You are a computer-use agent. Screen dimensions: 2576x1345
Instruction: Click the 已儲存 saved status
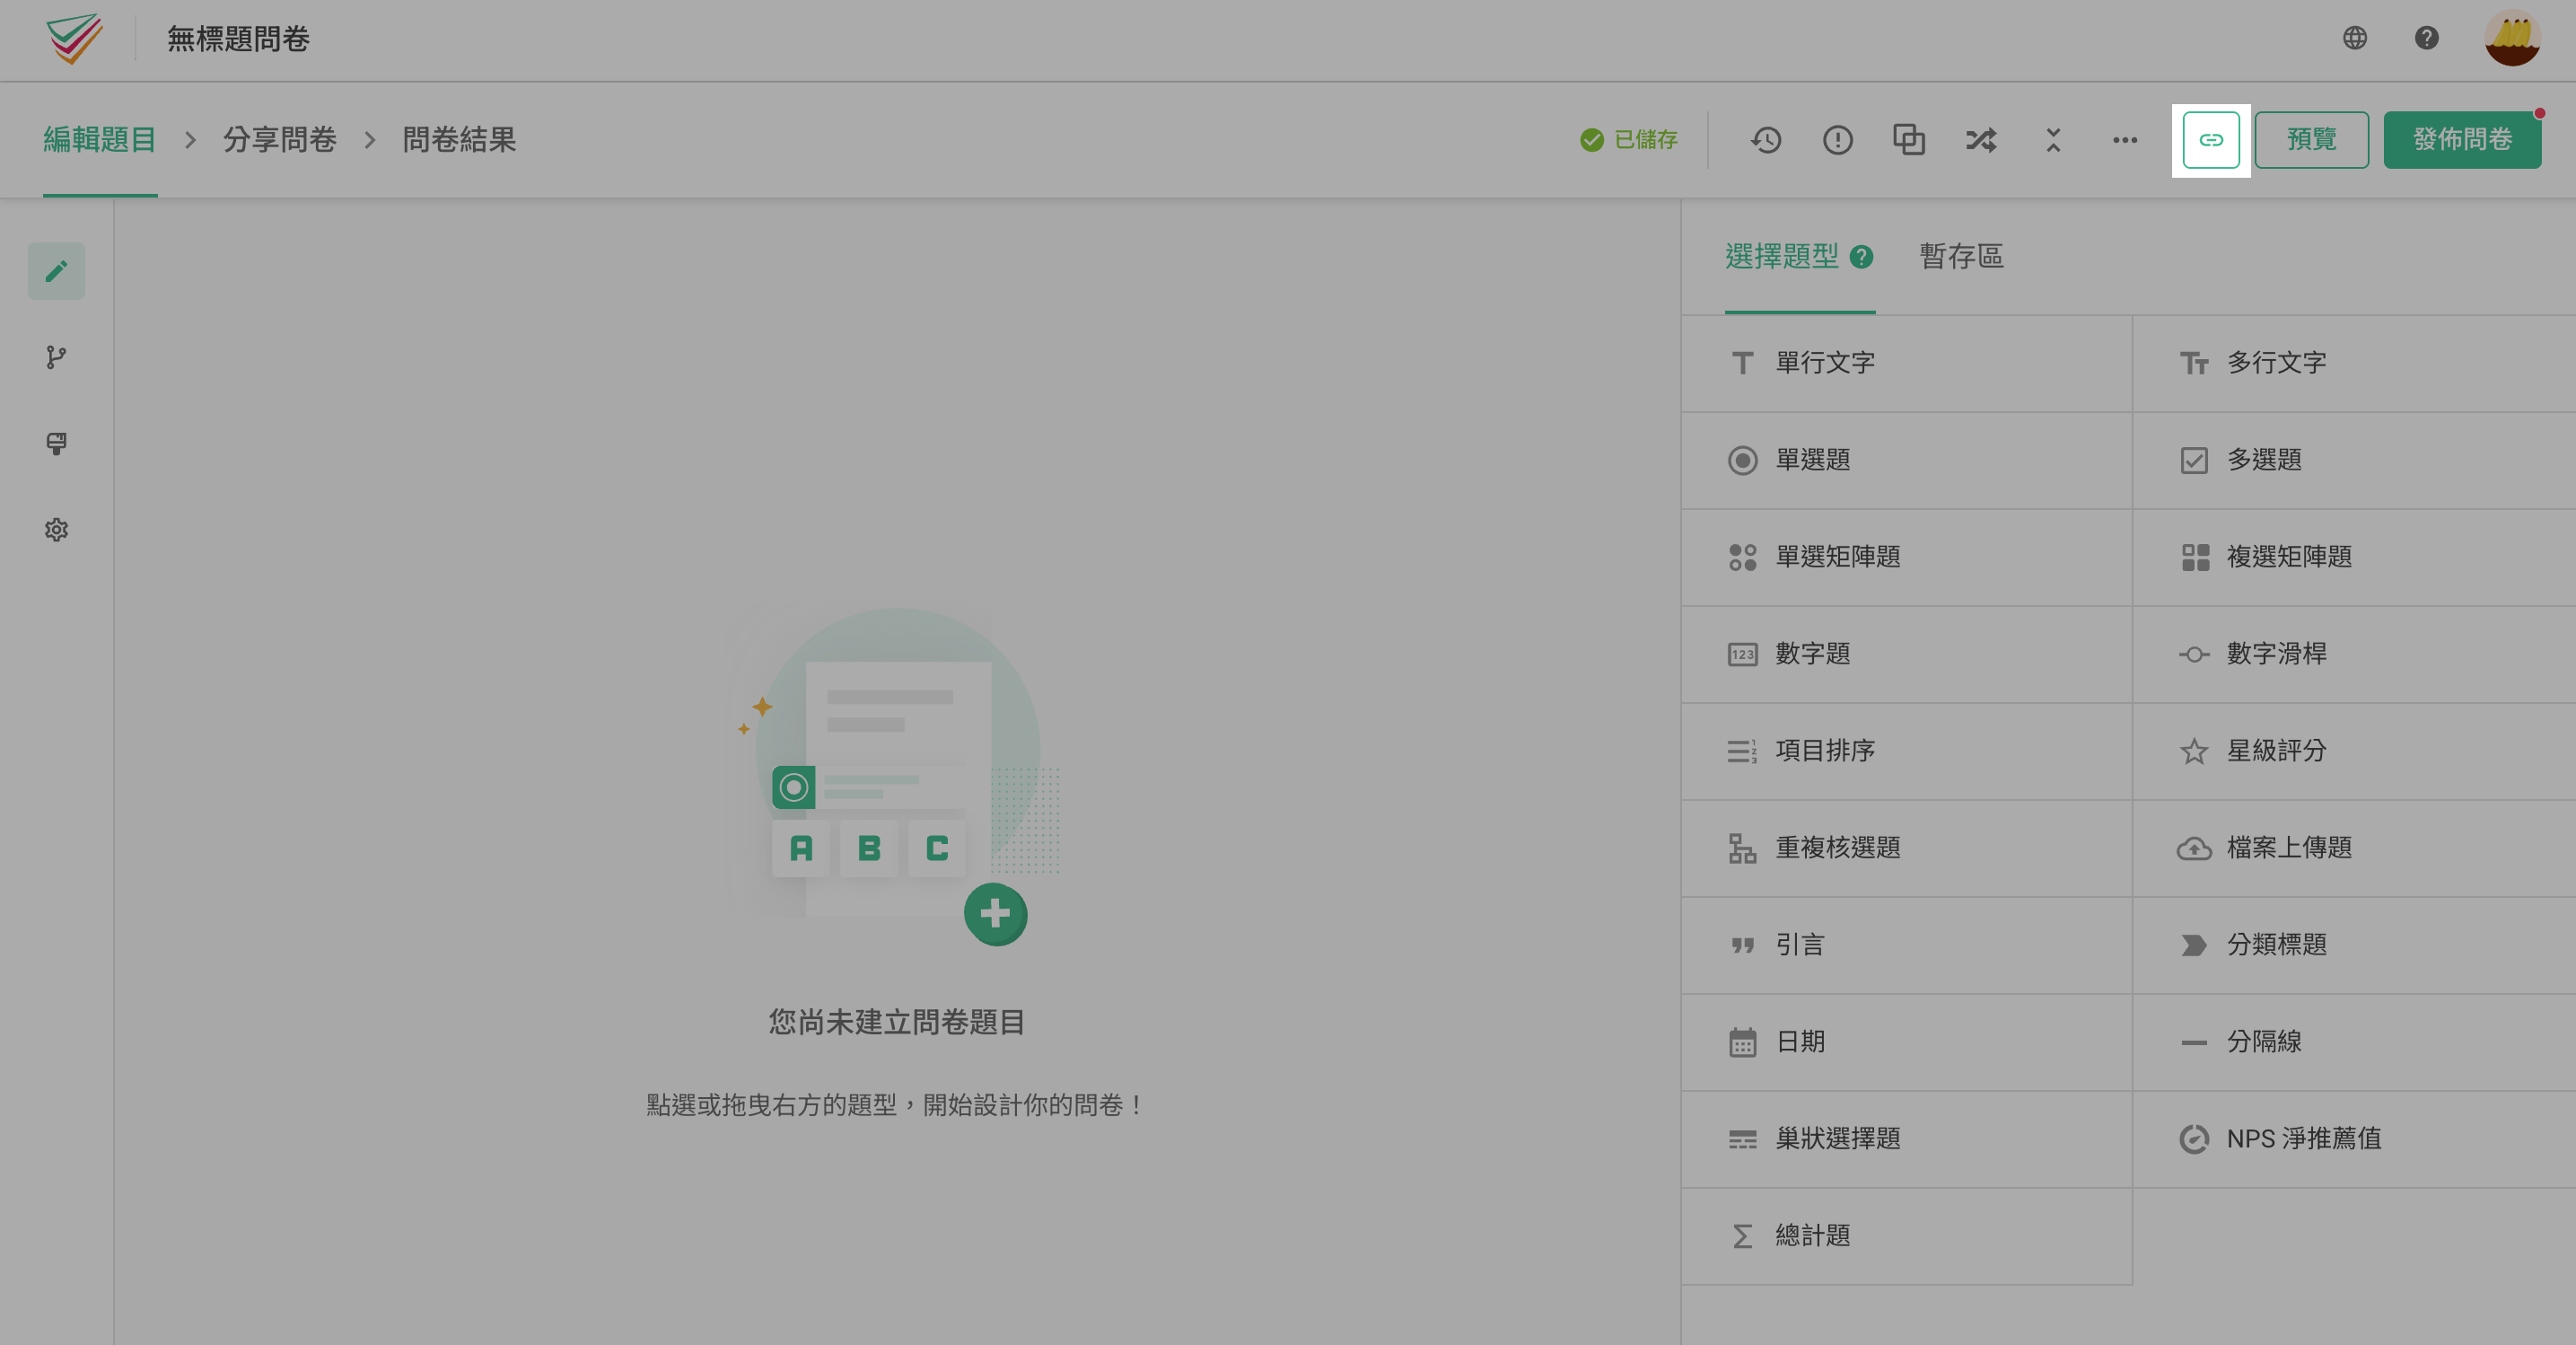1629,140
